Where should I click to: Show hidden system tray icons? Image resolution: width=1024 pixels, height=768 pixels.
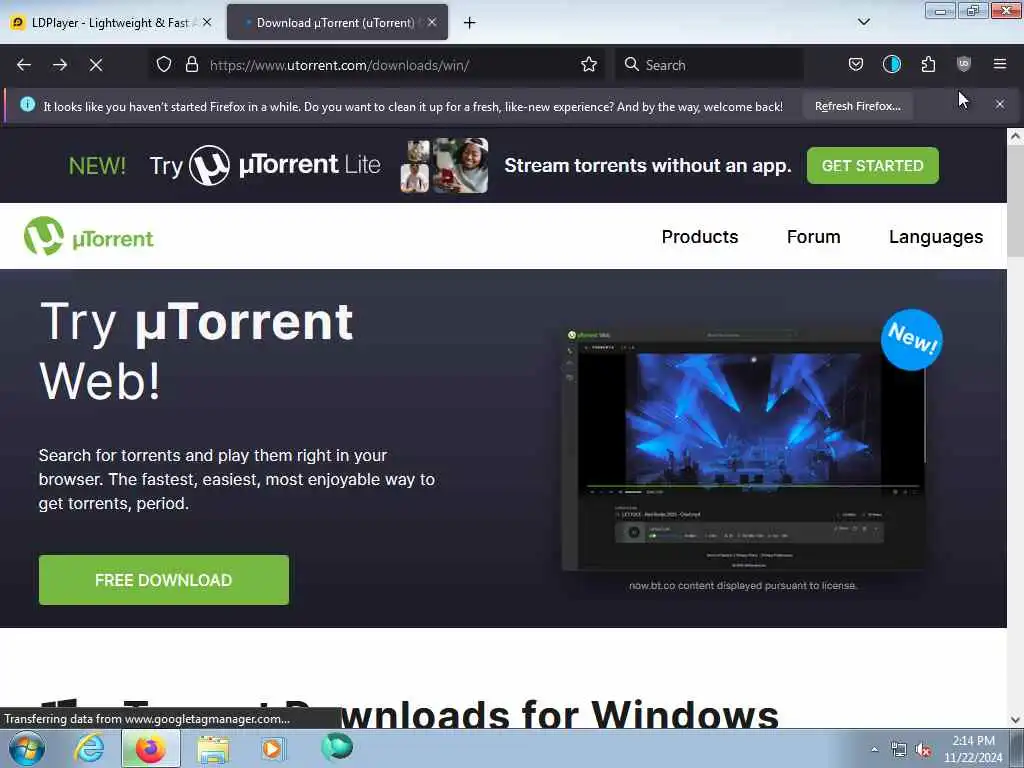coord(874,750)
